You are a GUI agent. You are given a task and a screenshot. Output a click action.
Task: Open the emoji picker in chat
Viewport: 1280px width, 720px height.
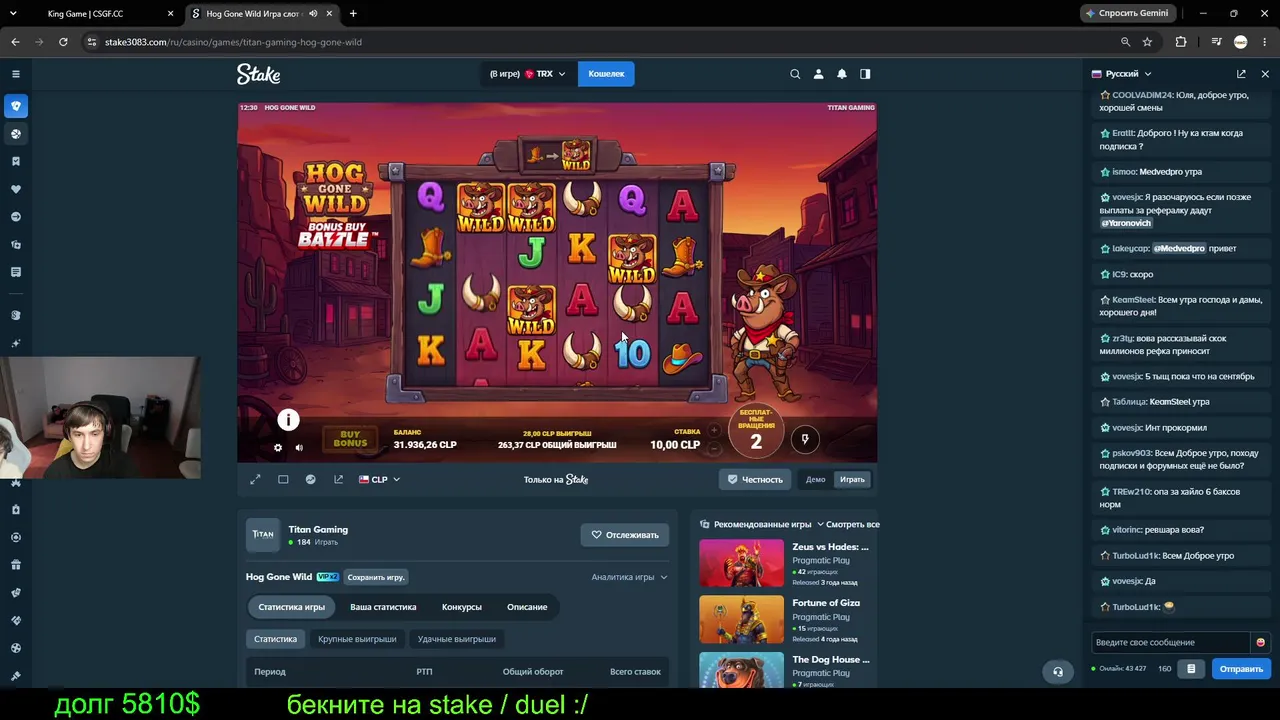click(1260, 642)
